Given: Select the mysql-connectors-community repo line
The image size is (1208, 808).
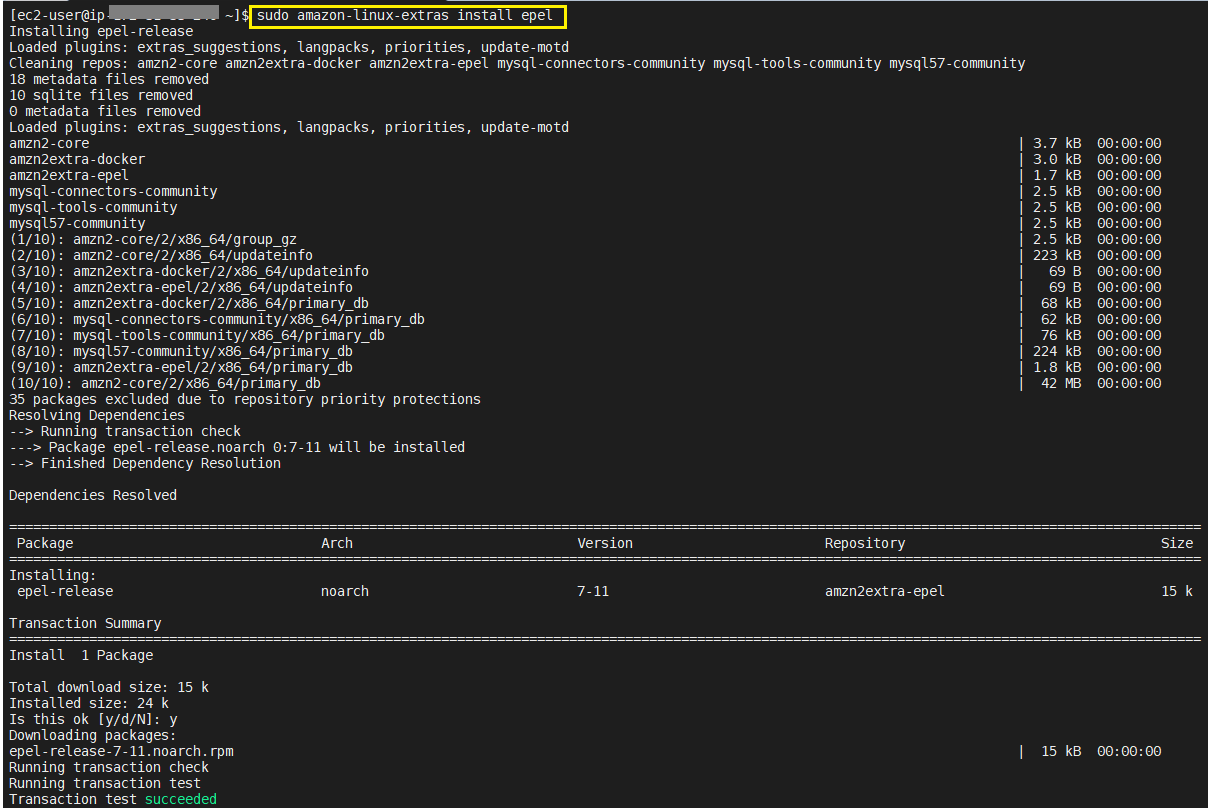Looking at the screenshot, I should pos(110,190).
